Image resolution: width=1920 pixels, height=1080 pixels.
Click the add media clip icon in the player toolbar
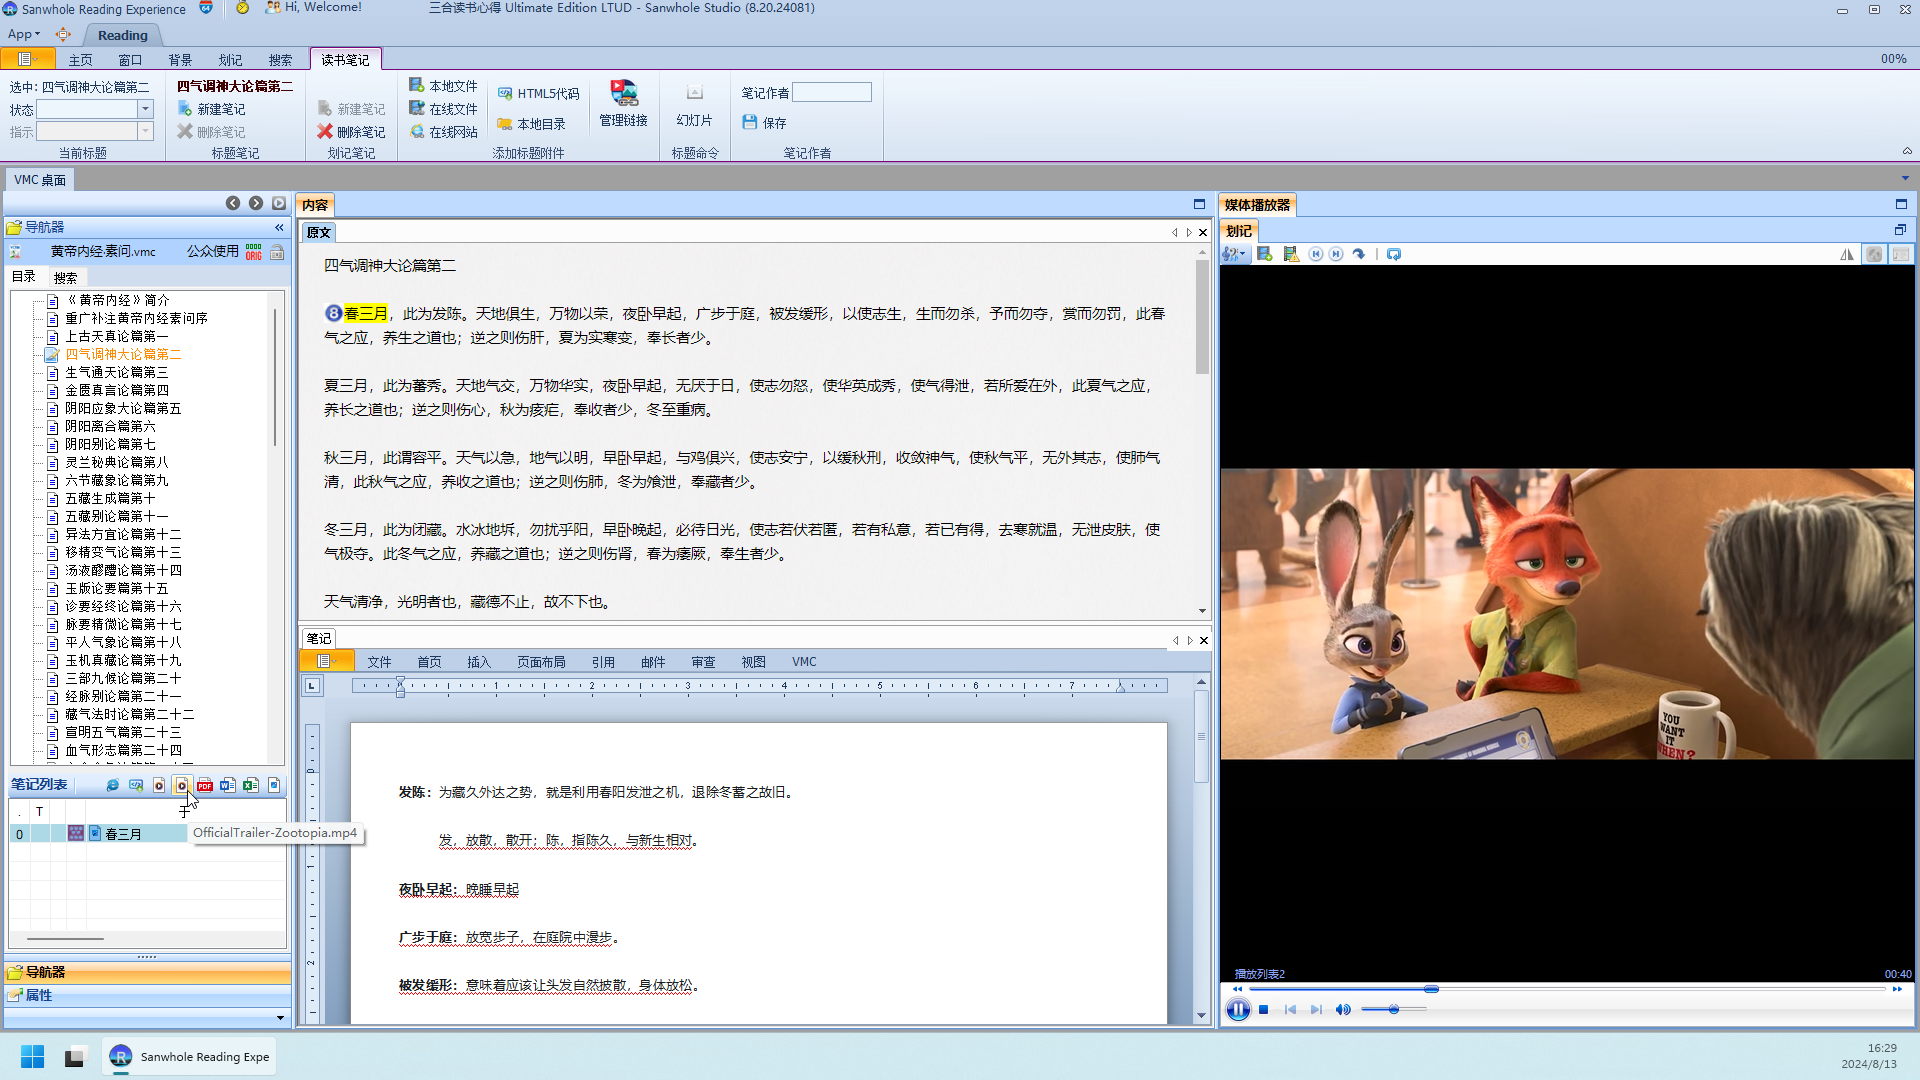(x=1265, y=254)
